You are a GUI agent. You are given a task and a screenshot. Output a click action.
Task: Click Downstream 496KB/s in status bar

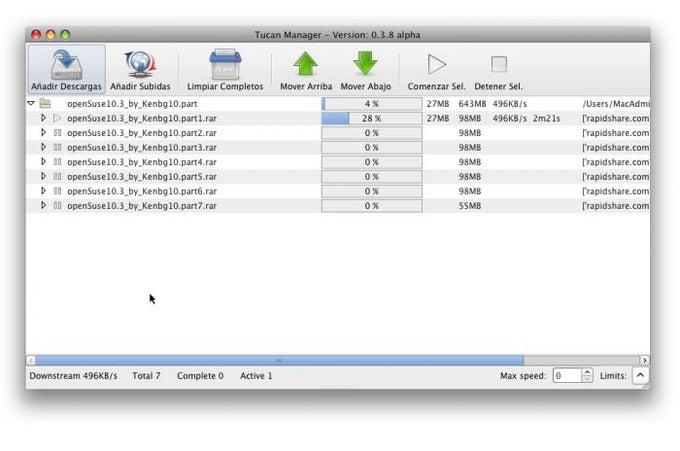coord(73,376)
